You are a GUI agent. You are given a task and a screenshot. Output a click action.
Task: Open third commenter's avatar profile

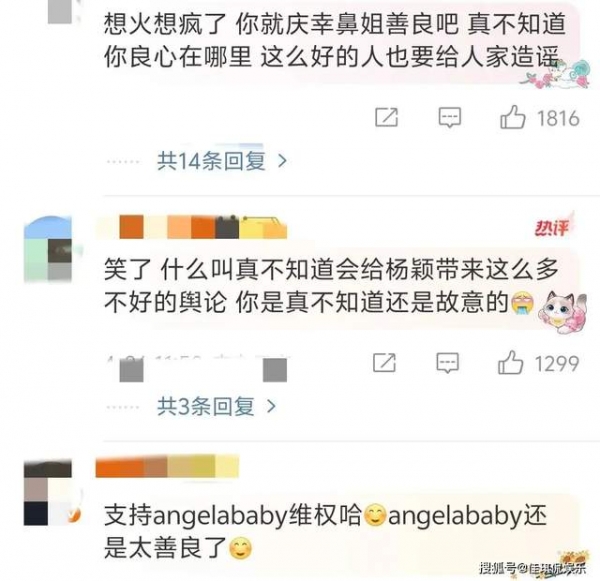click(48, 493)
